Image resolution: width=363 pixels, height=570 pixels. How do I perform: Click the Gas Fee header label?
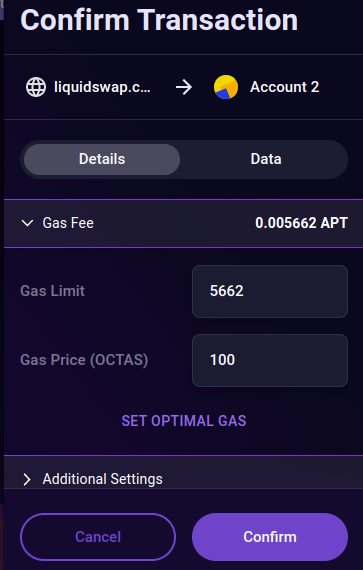tap(68, 223)
